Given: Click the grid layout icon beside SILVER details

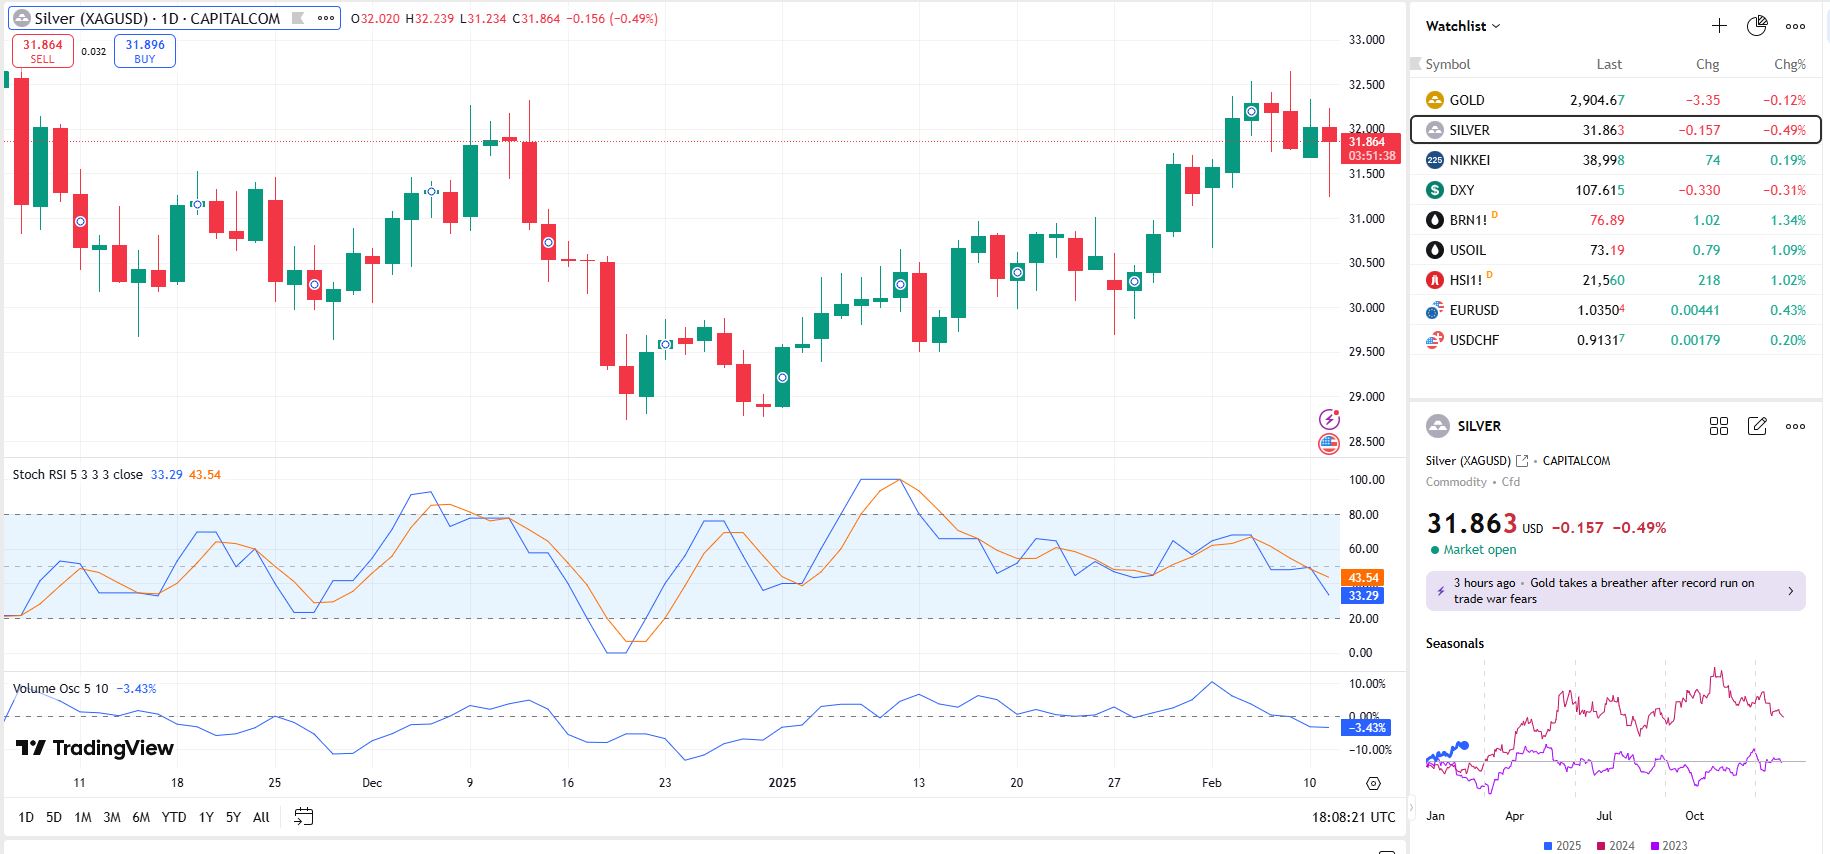Looking at the screenshot, I should 1719,426.
